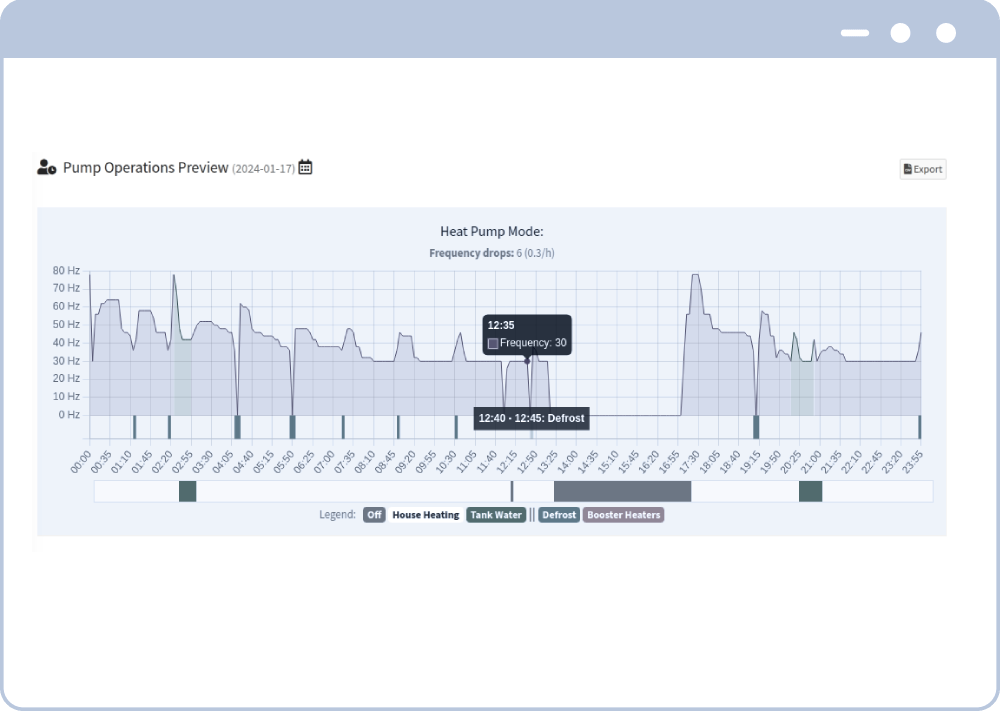Image resolution: width=1000 pixels, height=712 pixels.
Task: Click the Frequency drops summary text
Action: click(x=491, y=253)
